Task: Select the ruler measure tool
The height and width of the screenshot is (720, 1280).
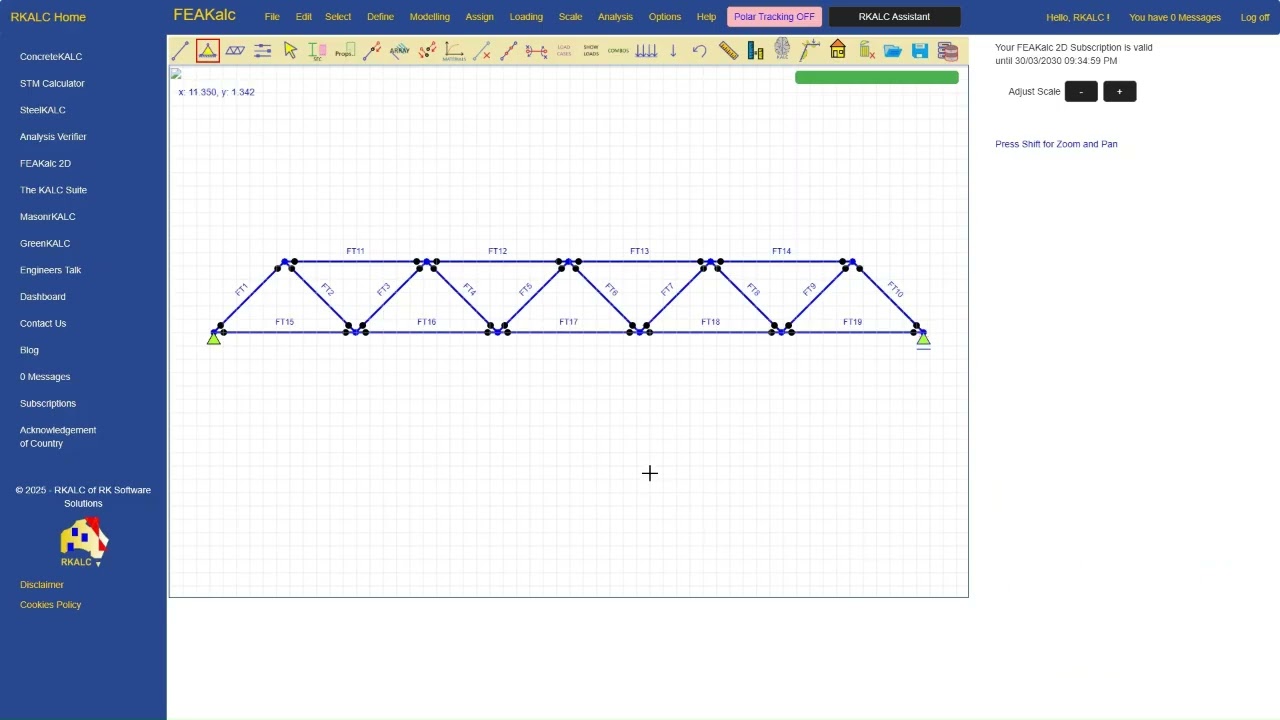Action: tap(728, 50)
